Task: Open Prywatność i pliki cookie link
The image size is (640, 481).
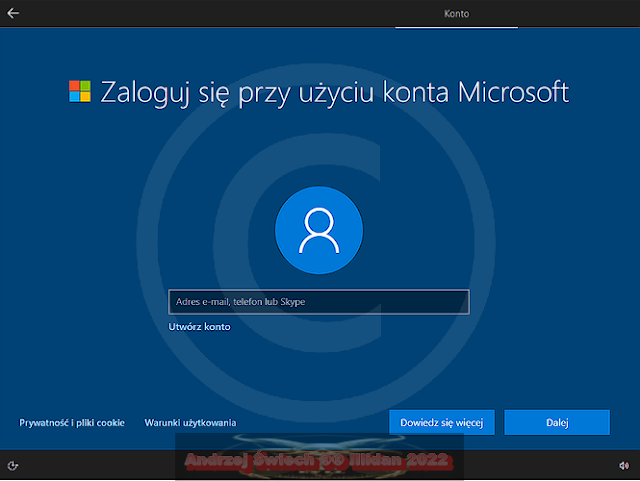Action: pyautogui.click(x=72, y=423)
